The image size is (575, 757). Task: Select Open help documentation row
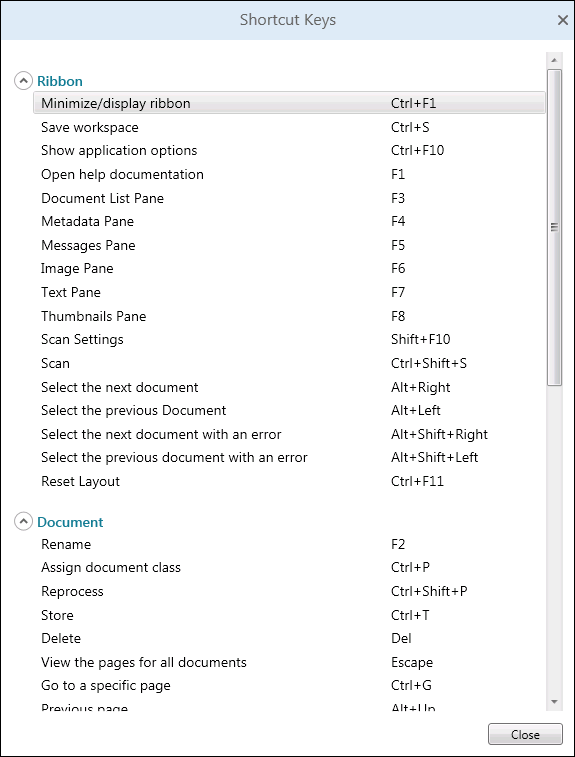click(x=289, y=174)
